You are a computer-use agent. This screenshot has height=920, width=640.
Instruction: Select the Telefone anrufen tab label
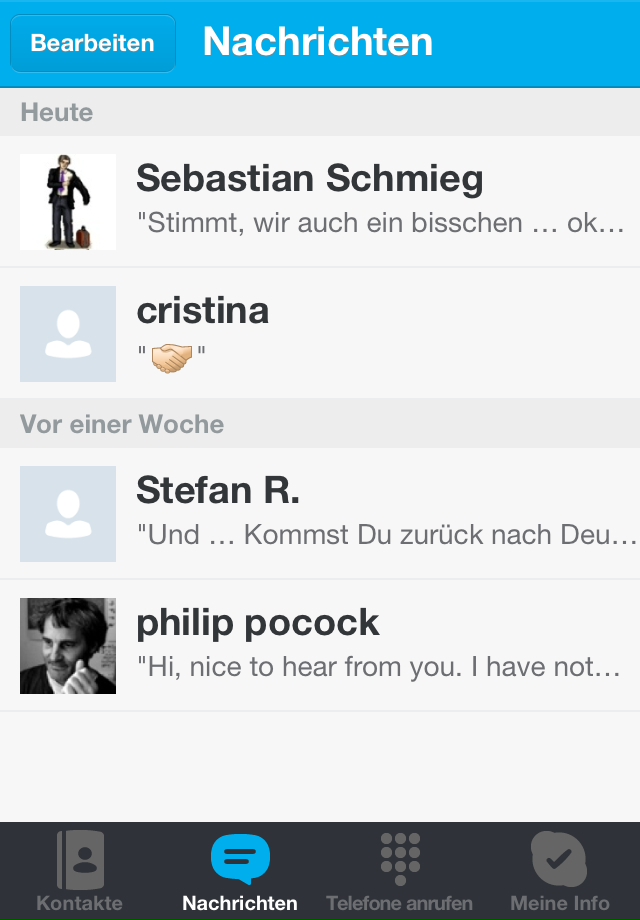pyautogui.click(x=400, y=903)
